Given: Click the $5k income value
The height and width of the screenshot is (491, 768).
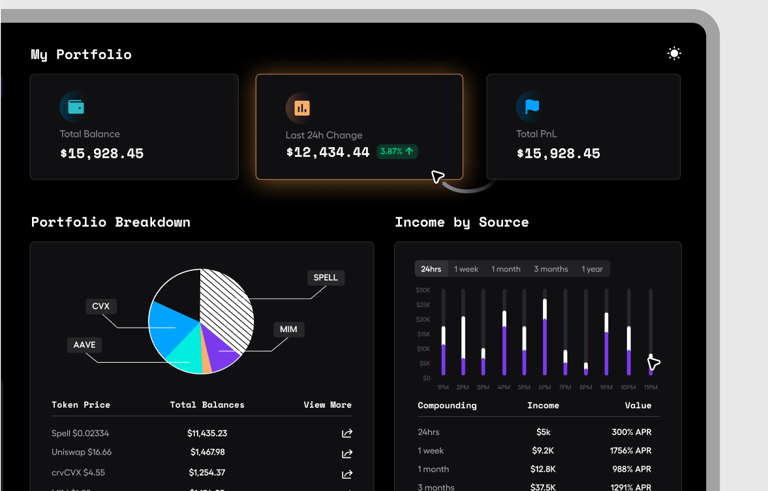Looking at the screenshot, I should pos(543,432).
